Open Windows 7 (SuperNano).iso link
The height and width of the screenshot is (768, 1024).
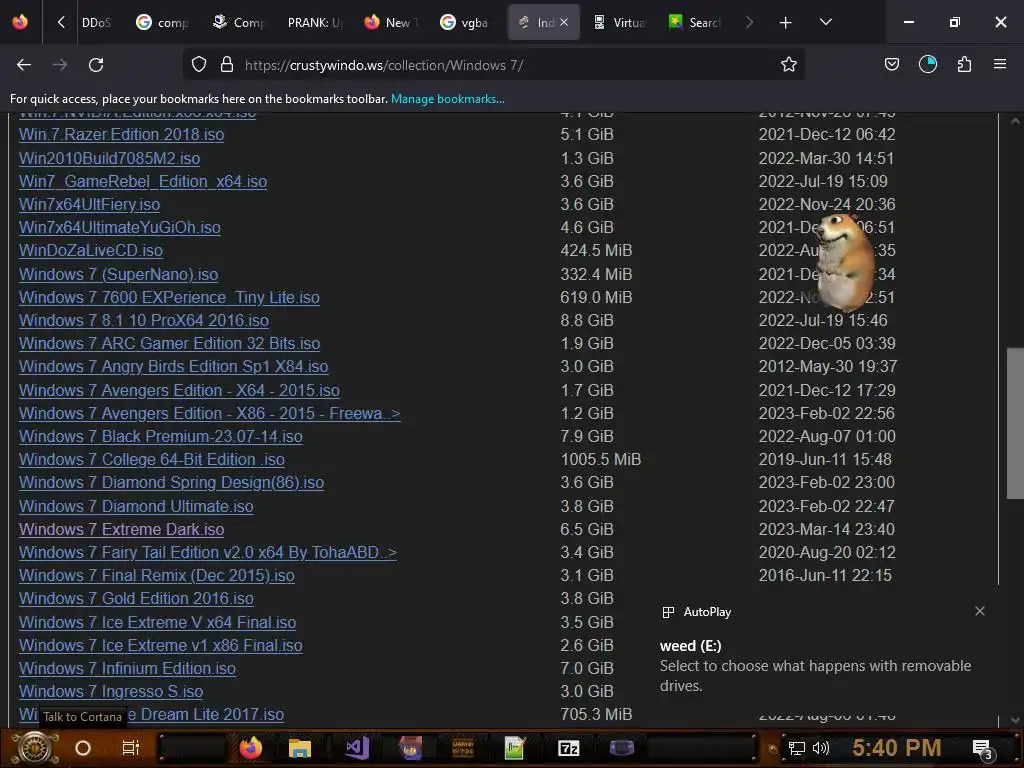coord(118,274)
